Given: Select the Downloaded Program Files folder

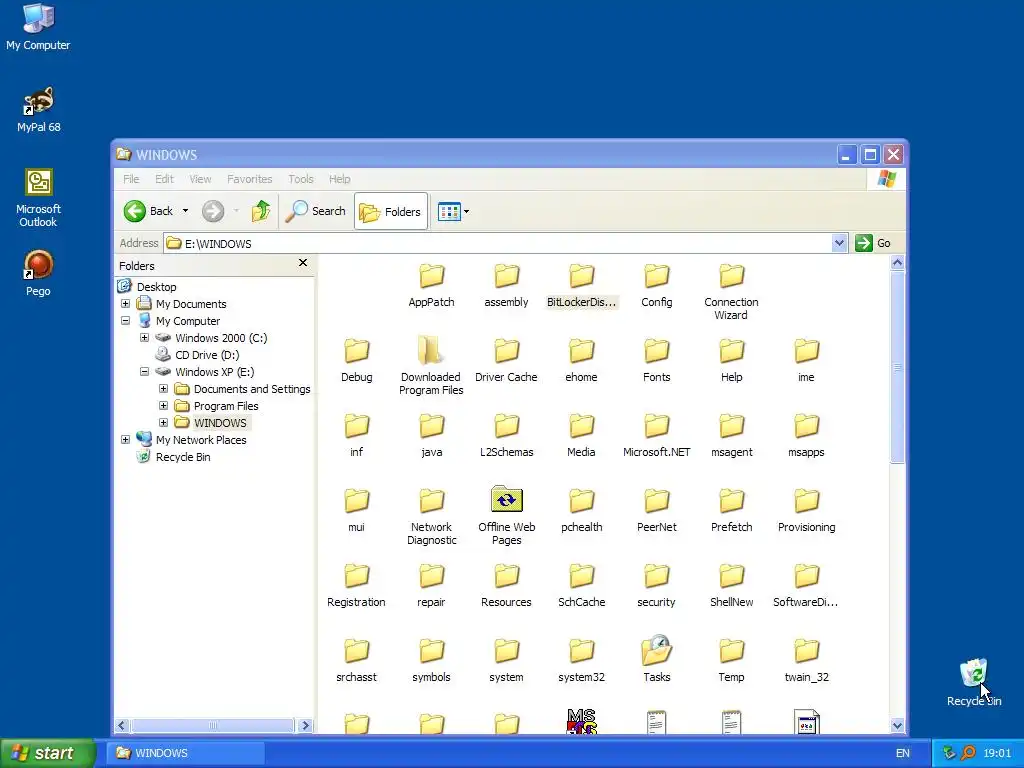Looking at the screenshot, I should (431, 366).
